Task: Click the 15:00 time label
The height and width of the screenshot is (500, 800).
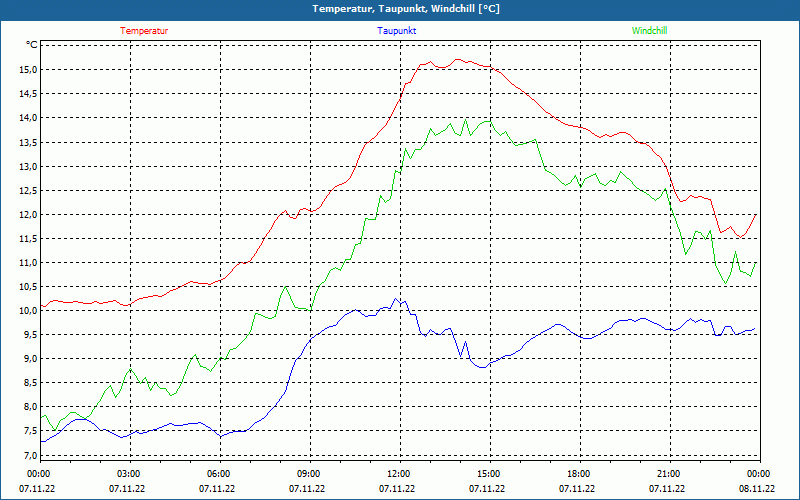Action: [x=490, y=474]
